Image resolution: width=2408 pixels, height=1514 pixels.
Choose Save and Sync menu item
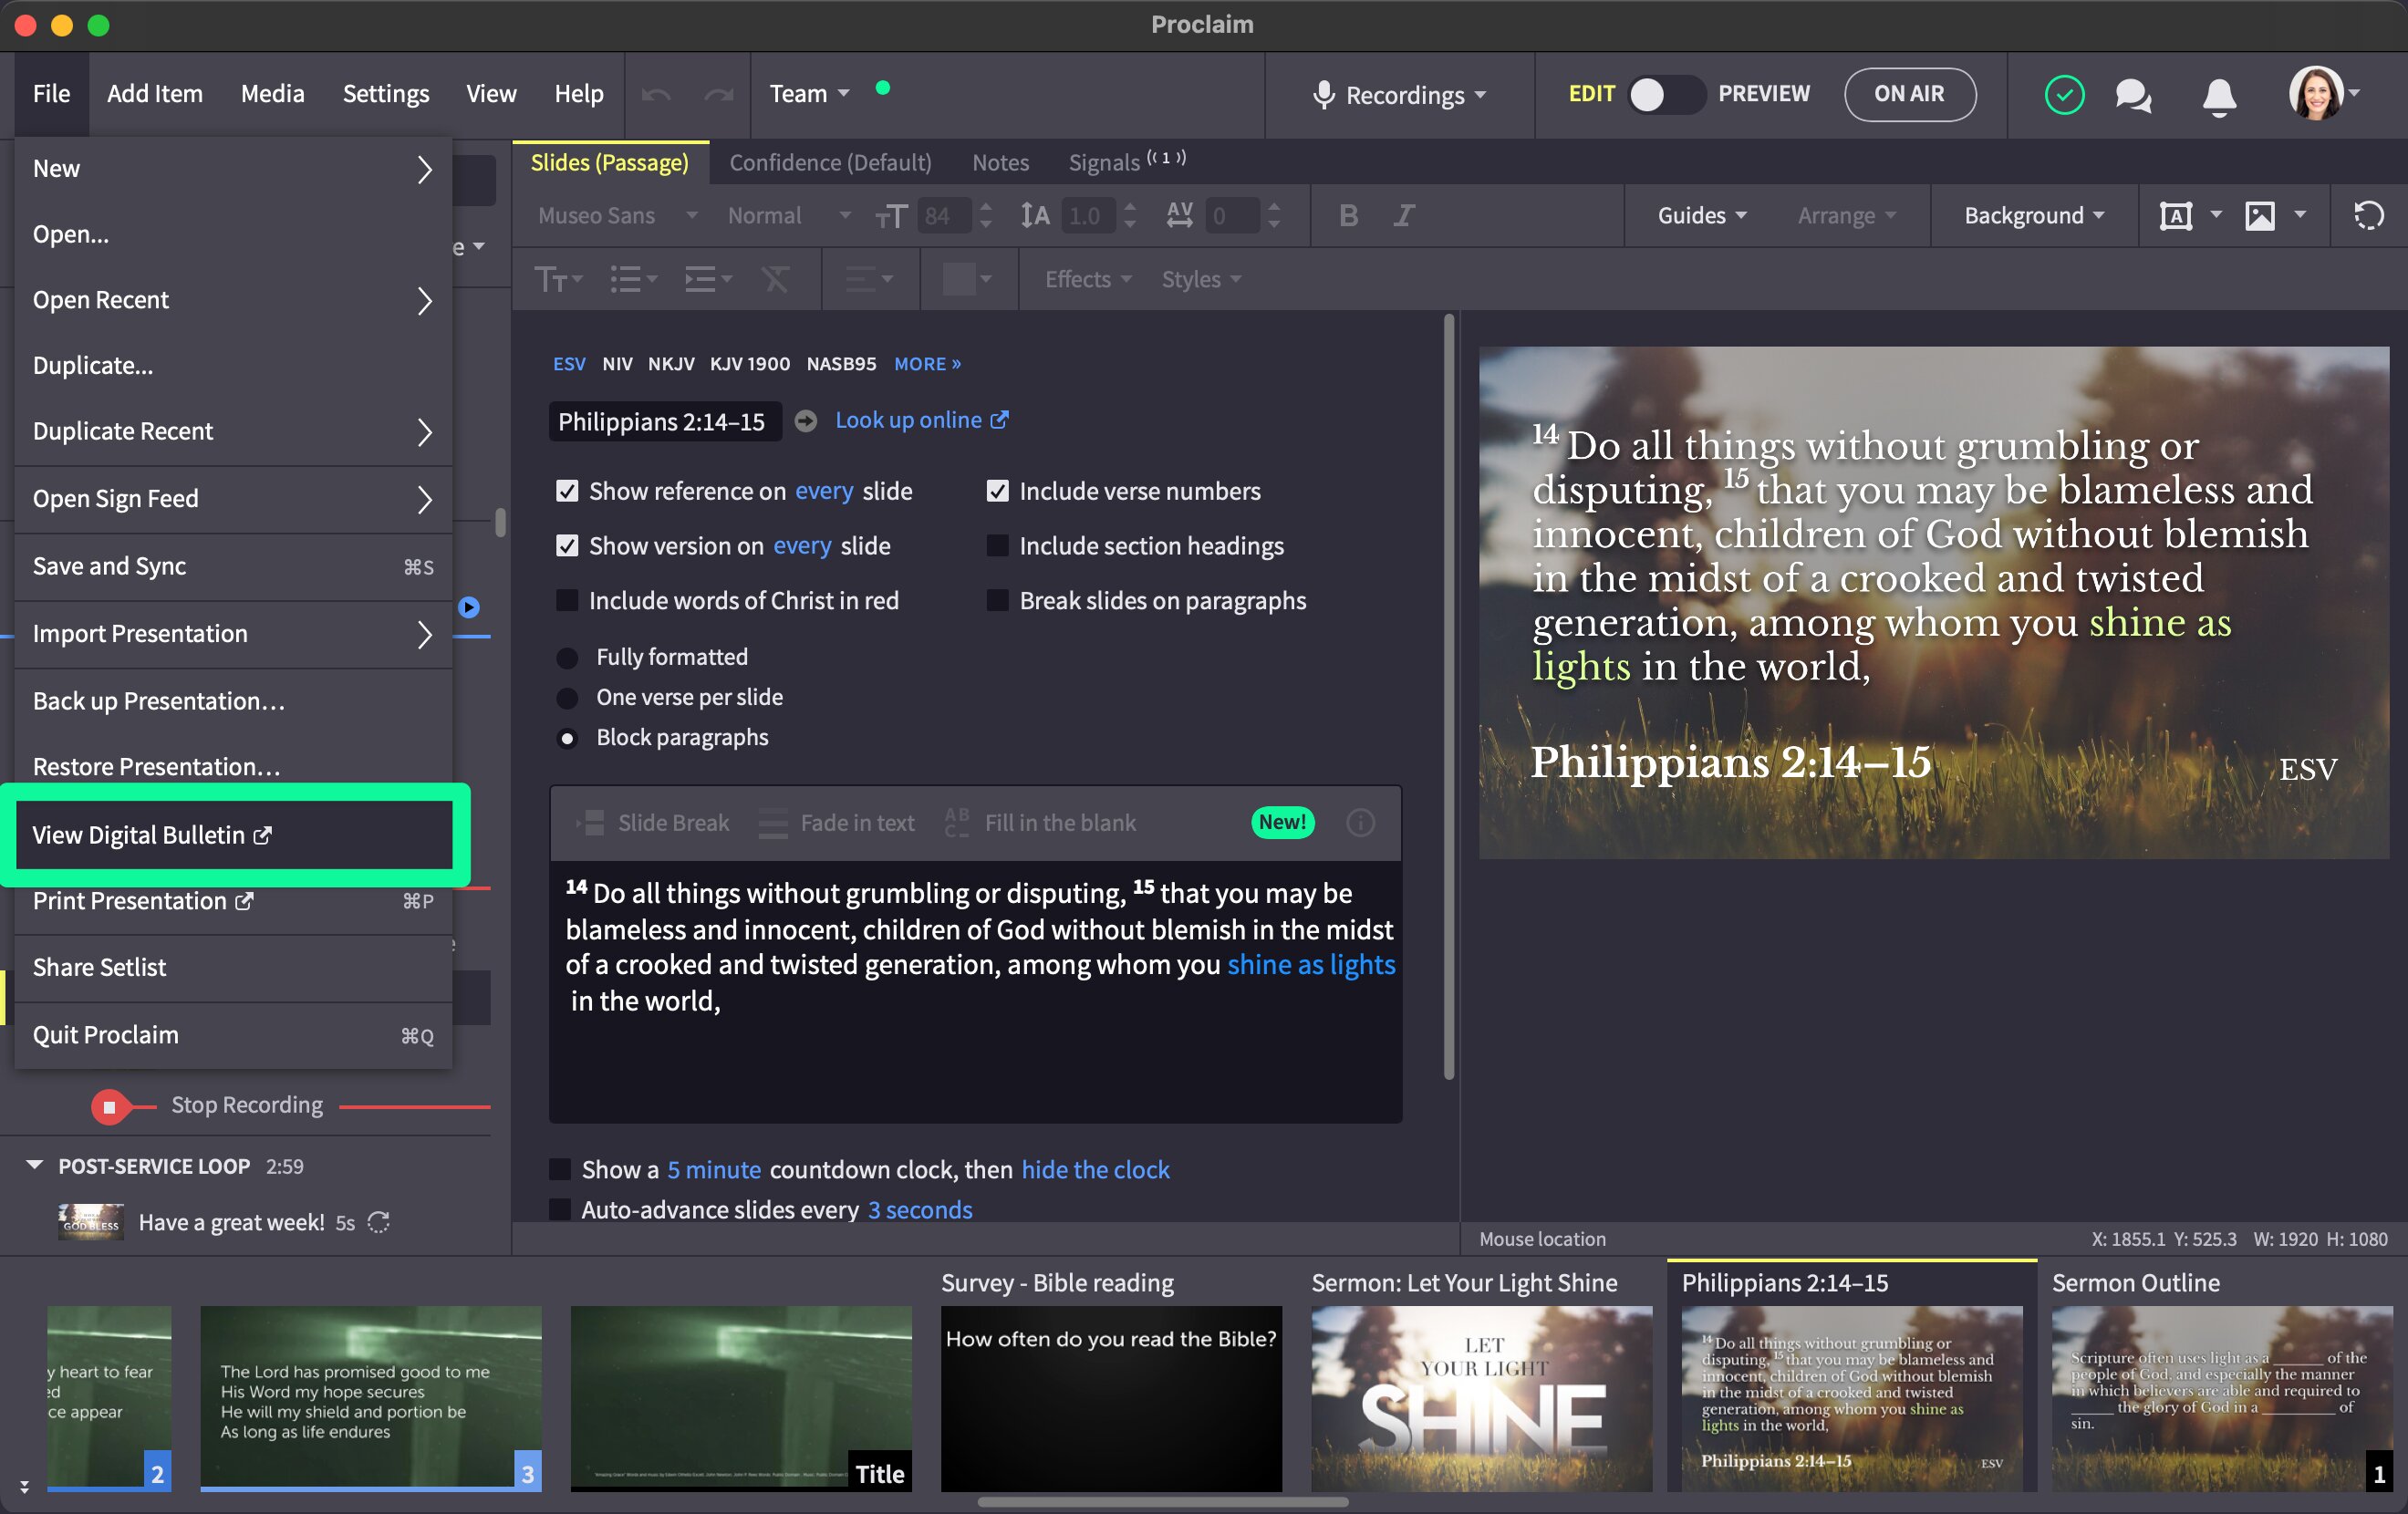[x=233, y=567]
